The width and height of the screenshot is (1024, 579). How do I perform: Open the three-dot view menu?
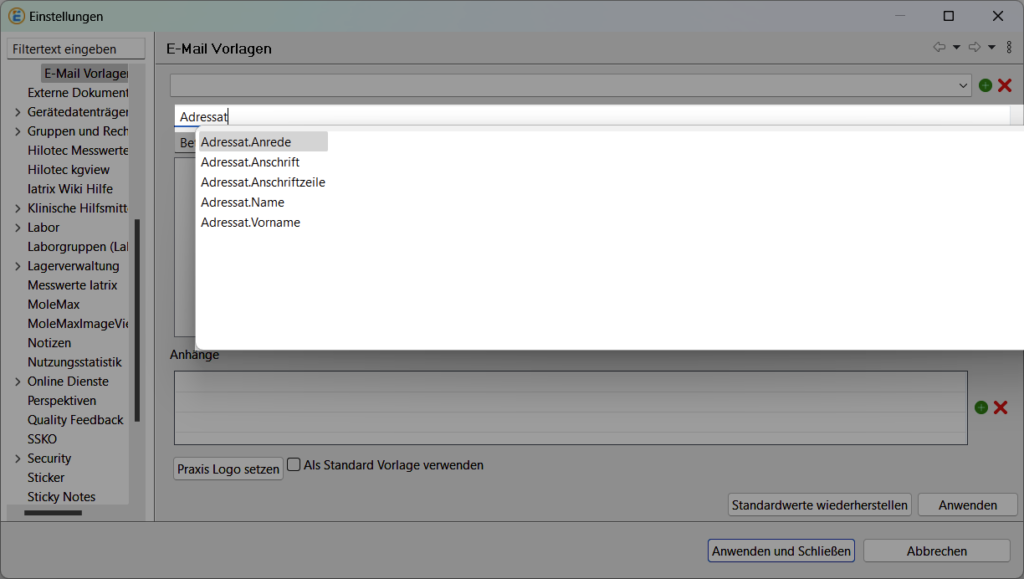tap(1009, 47)
